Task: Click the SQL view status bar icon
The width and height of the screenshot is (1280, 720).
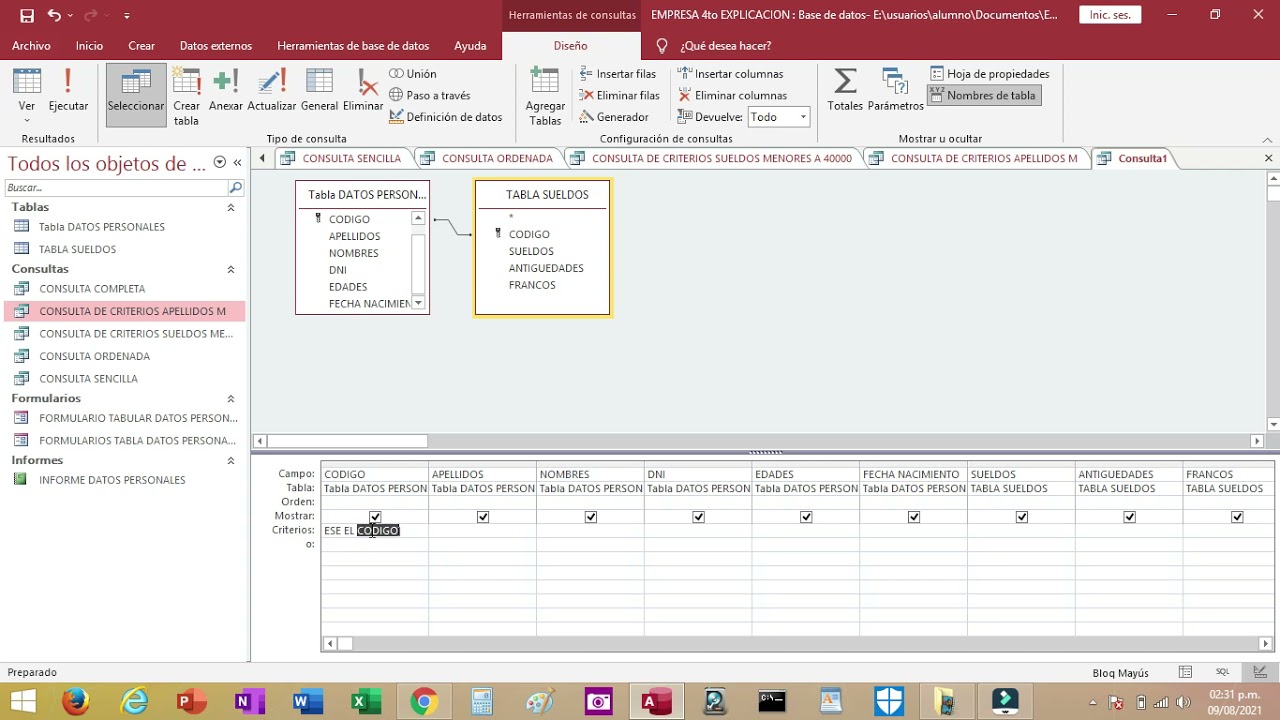Action: click(x=1222, y=672)
